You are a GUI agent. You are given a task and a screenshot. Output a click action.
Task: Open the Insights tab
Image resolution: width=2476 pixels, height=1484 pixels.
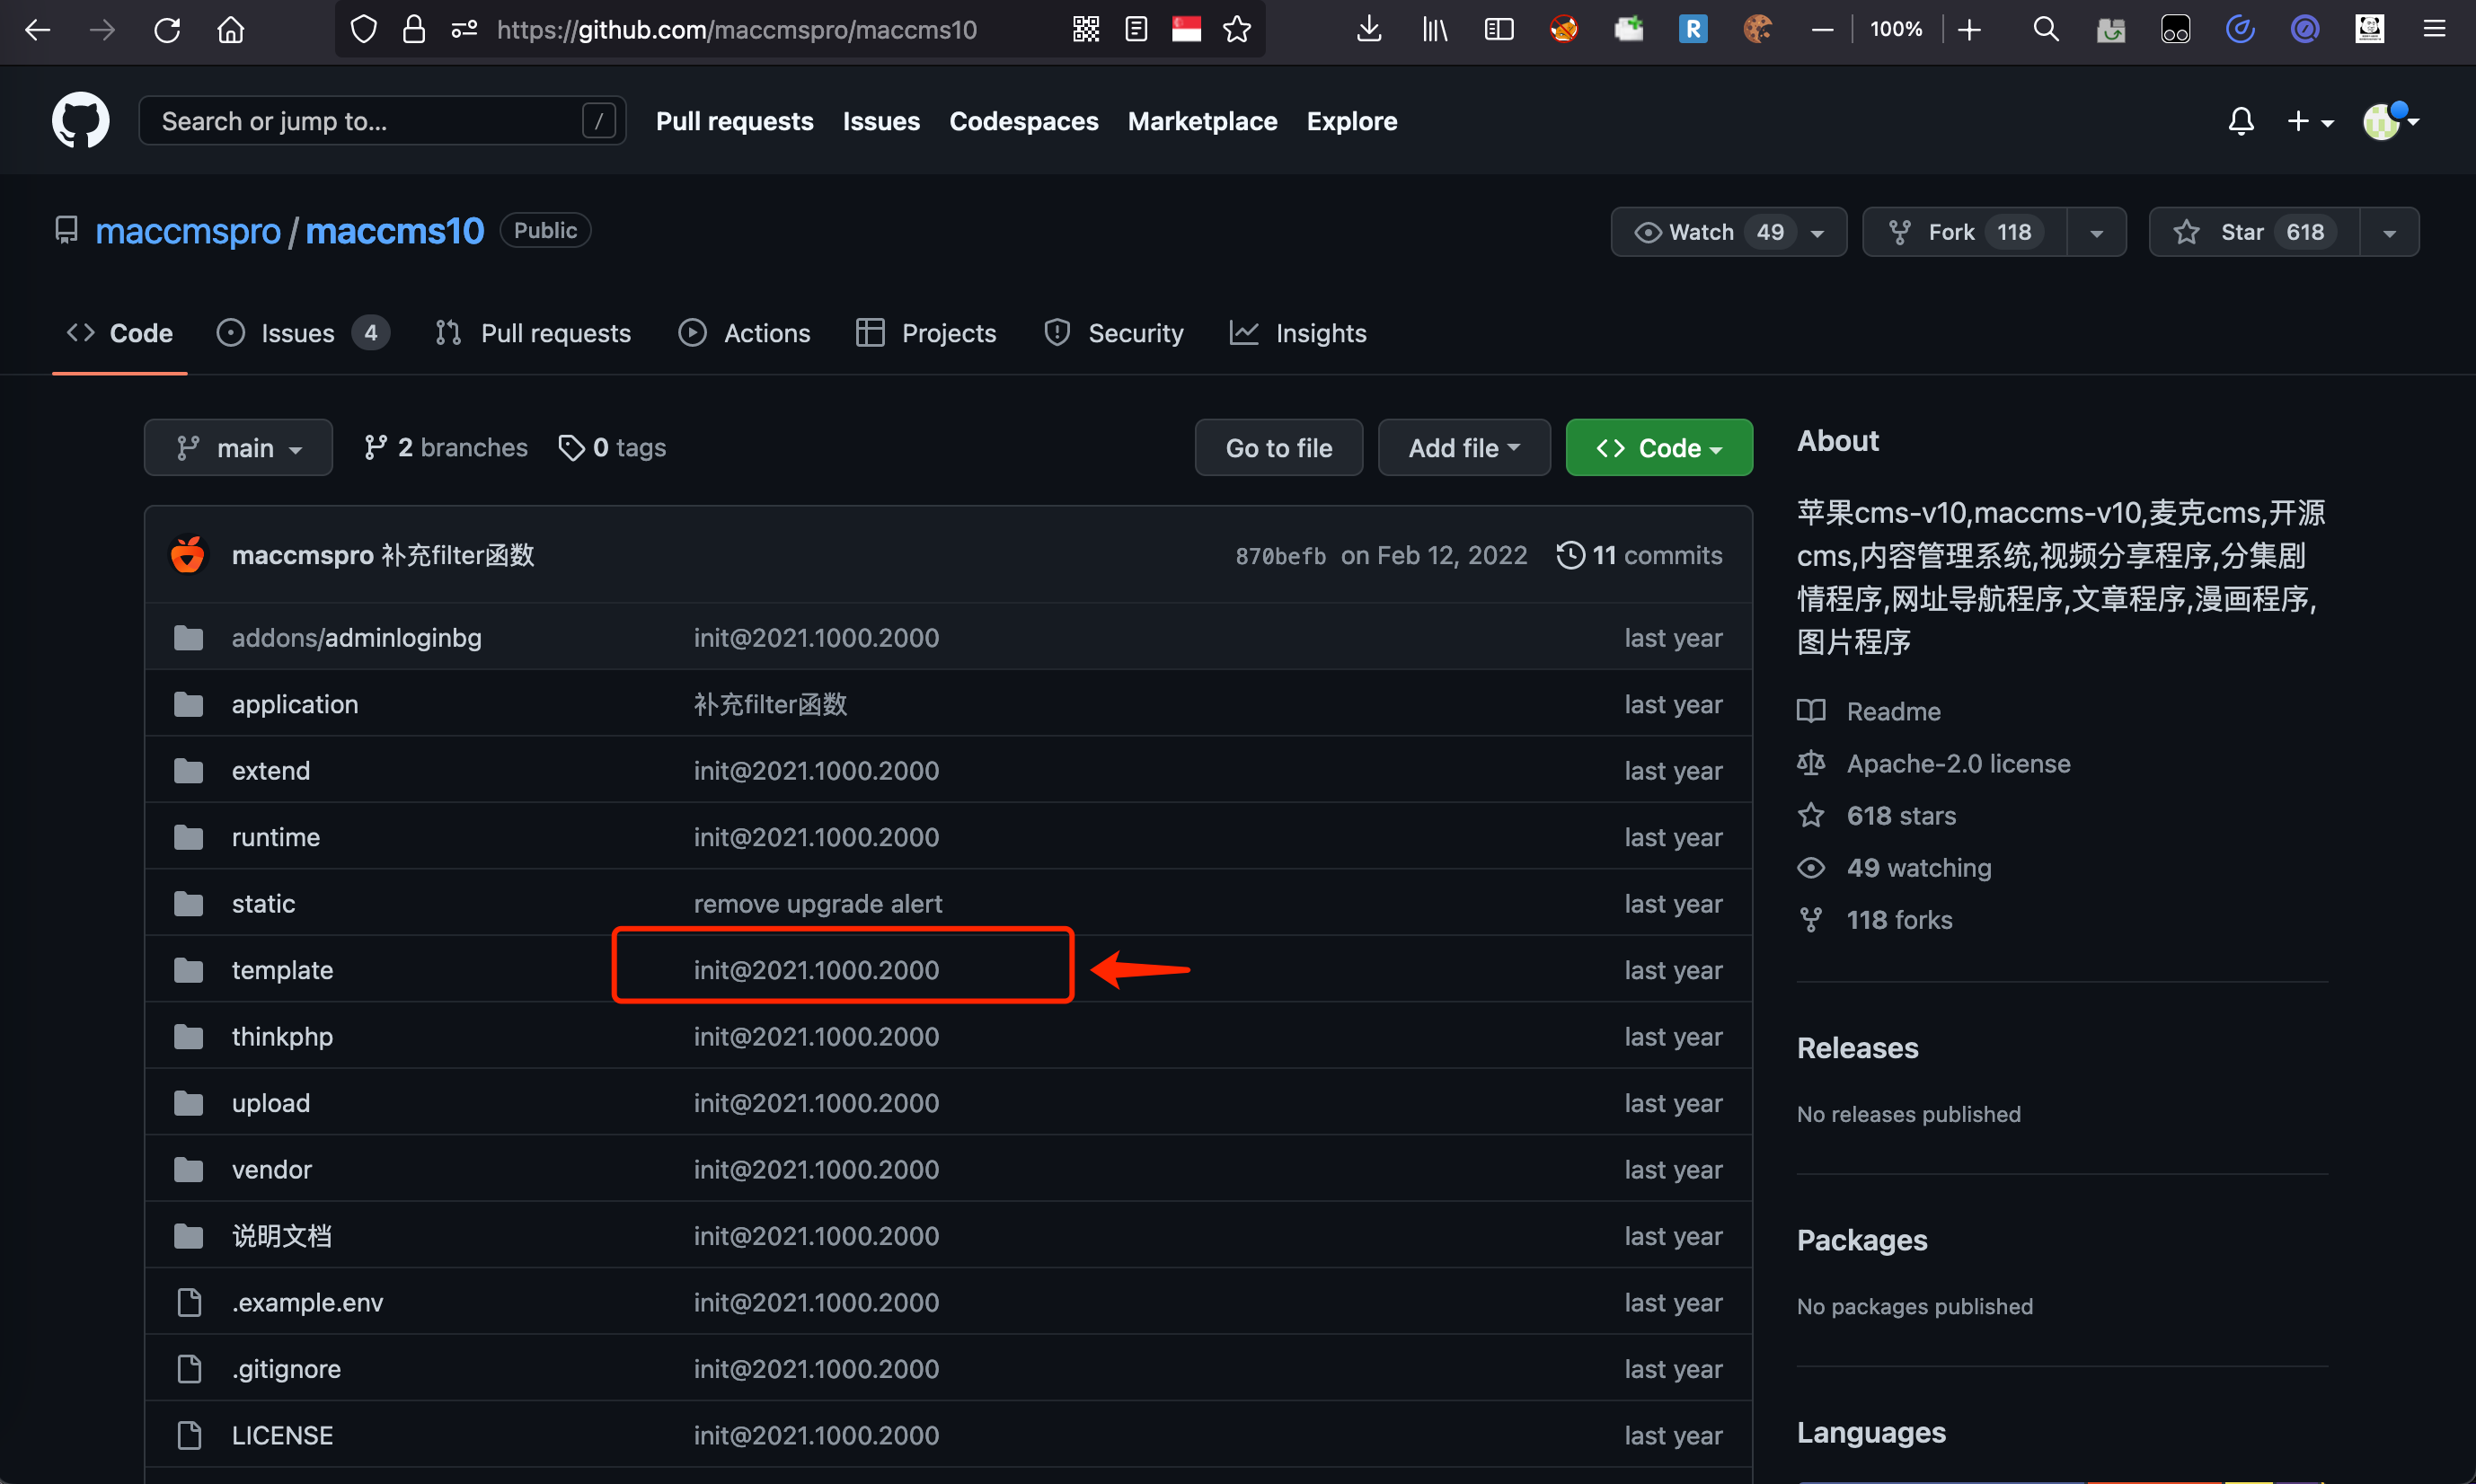pos(1297,333)
